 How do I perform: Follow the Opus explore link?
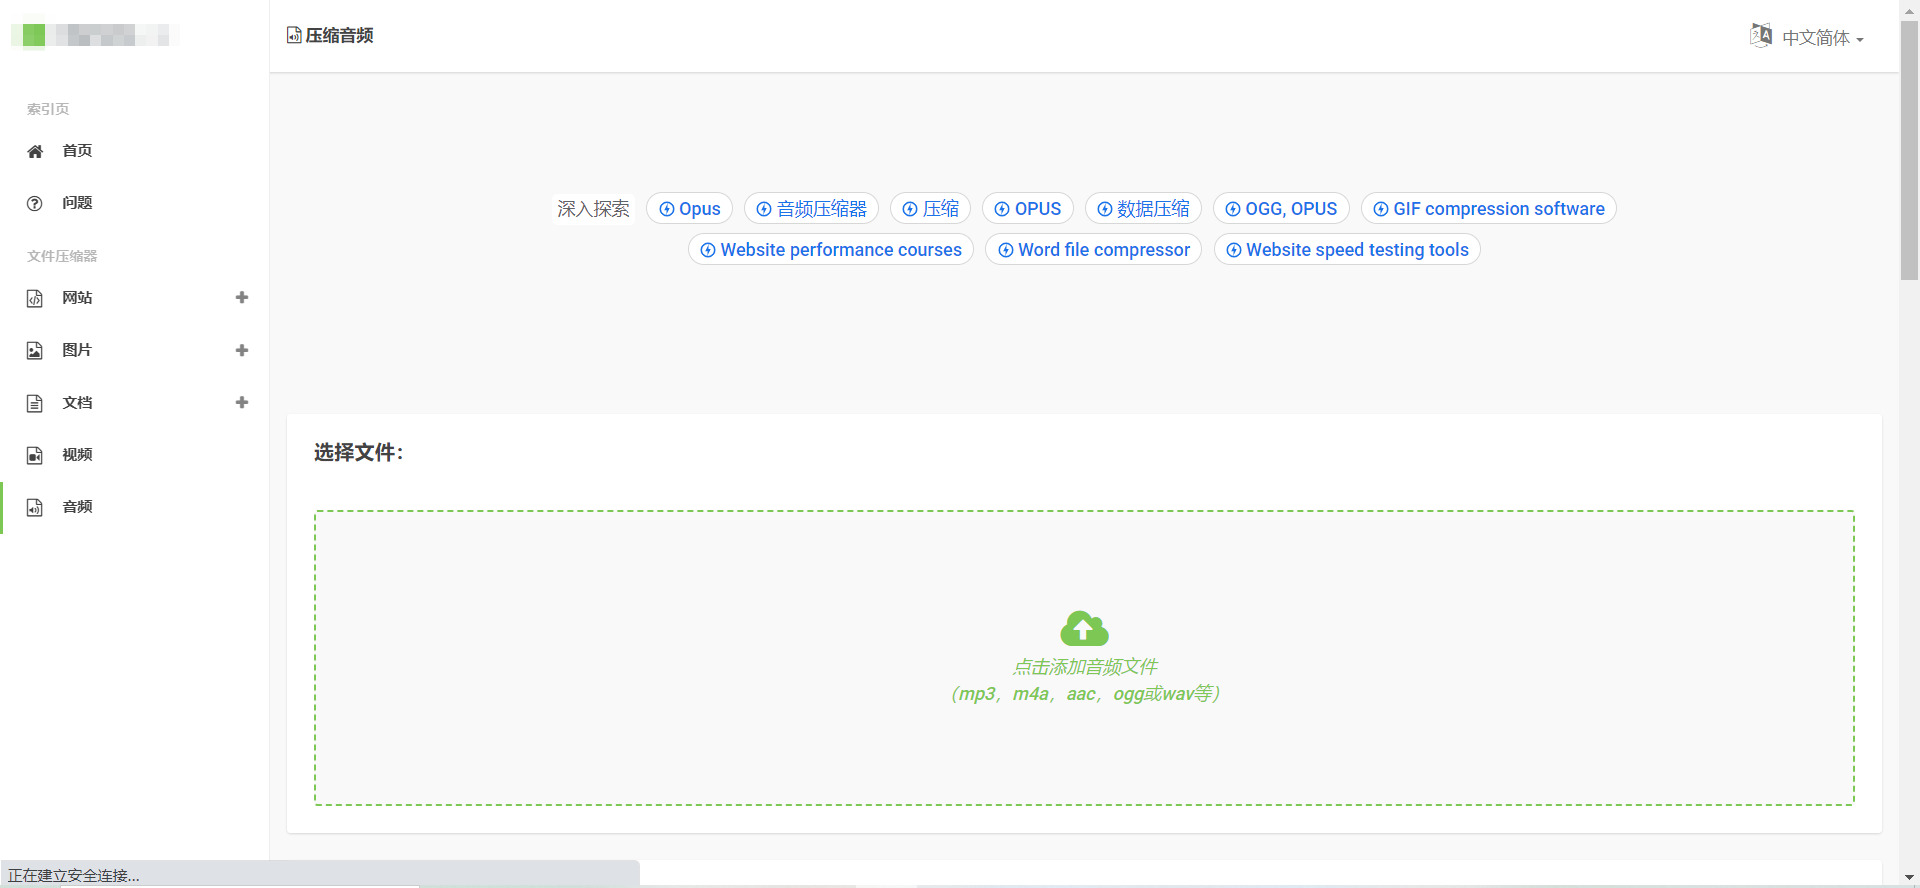(690, 208)
